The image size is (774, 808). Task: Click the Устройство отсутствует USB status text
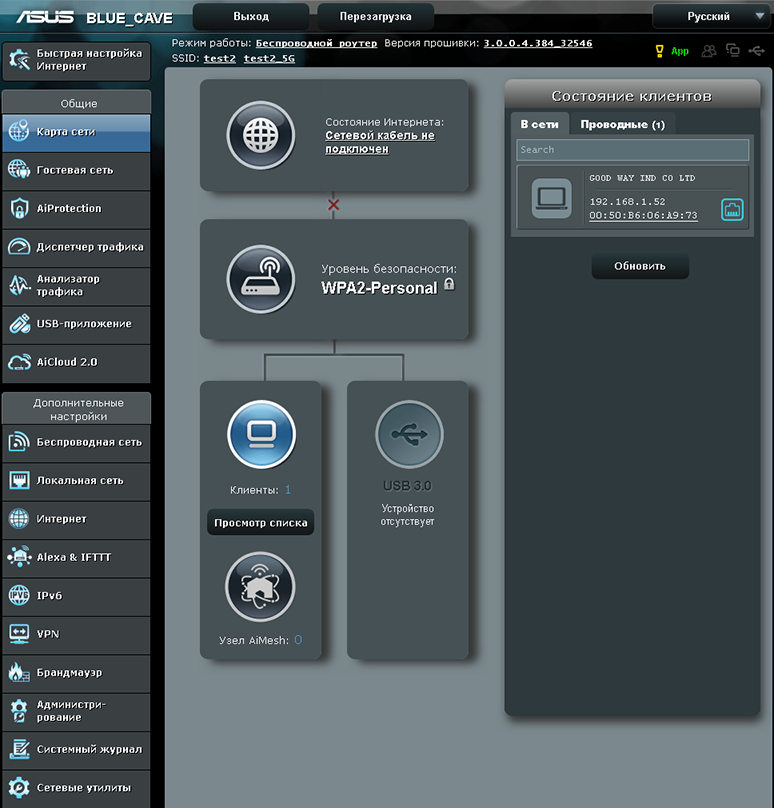coord(408,515)
